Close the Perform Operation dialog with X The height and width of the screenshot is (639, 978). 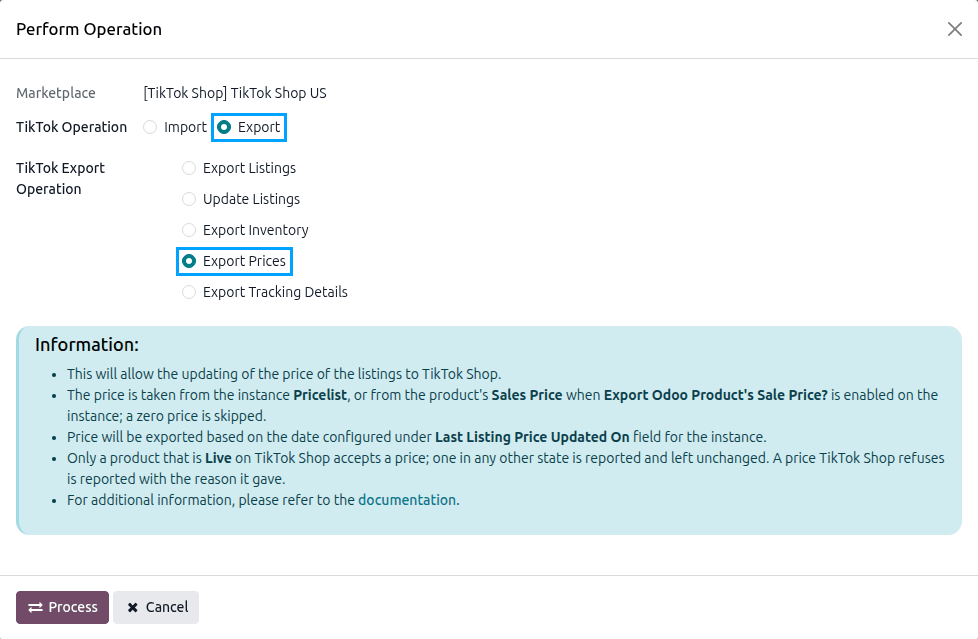(954, 29)
